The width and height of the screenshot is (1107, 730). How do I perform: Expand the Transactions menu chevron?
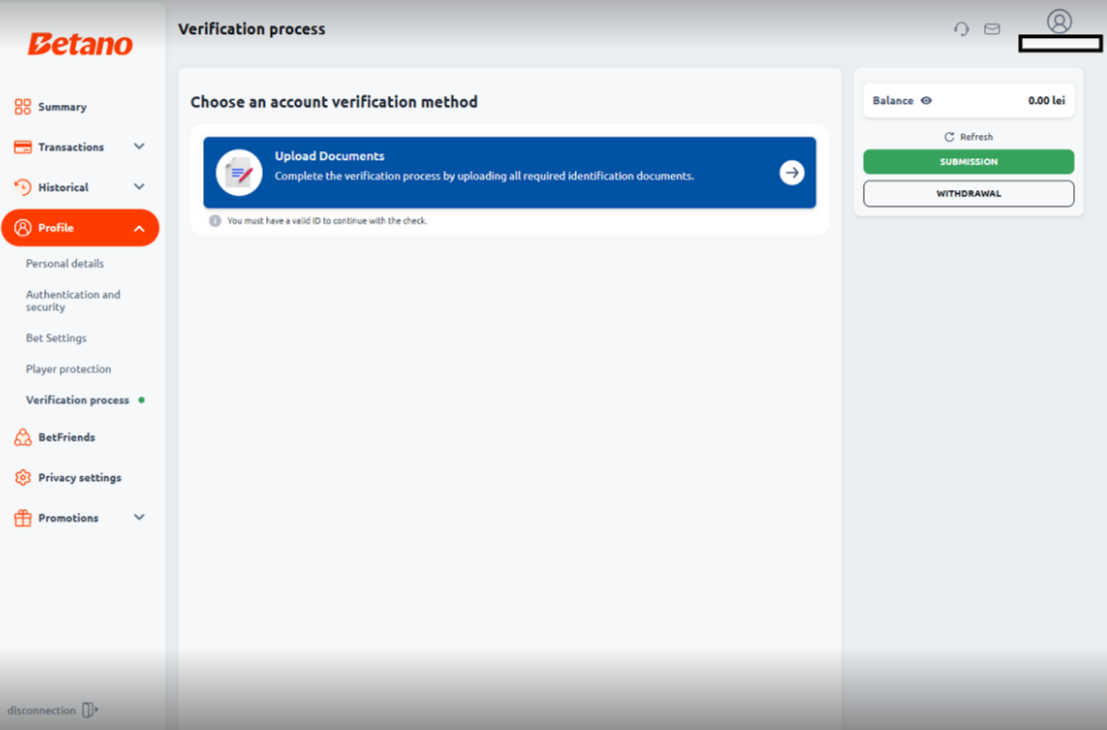[139, 146]
